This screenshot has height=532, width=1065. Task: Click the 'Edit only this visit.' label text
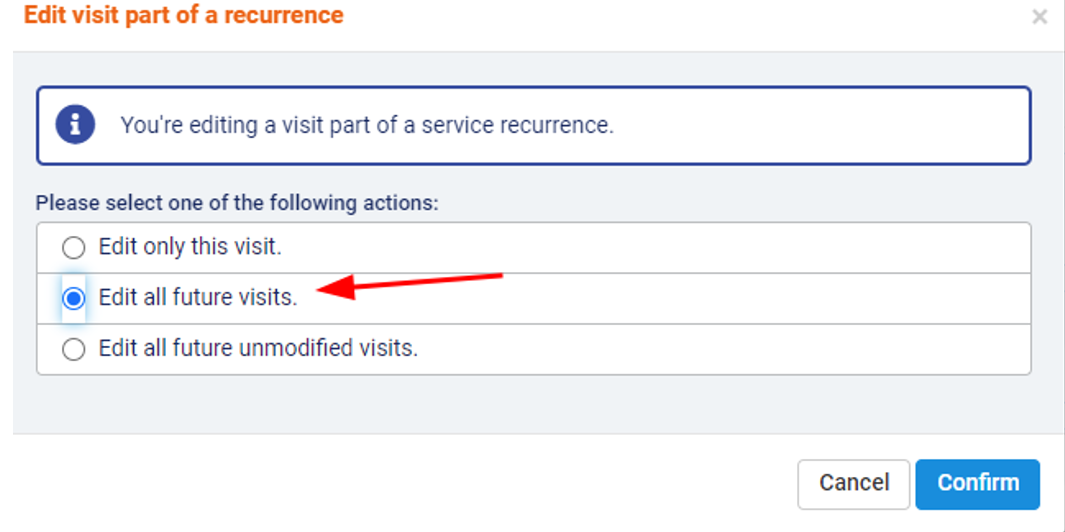(190, 247)
